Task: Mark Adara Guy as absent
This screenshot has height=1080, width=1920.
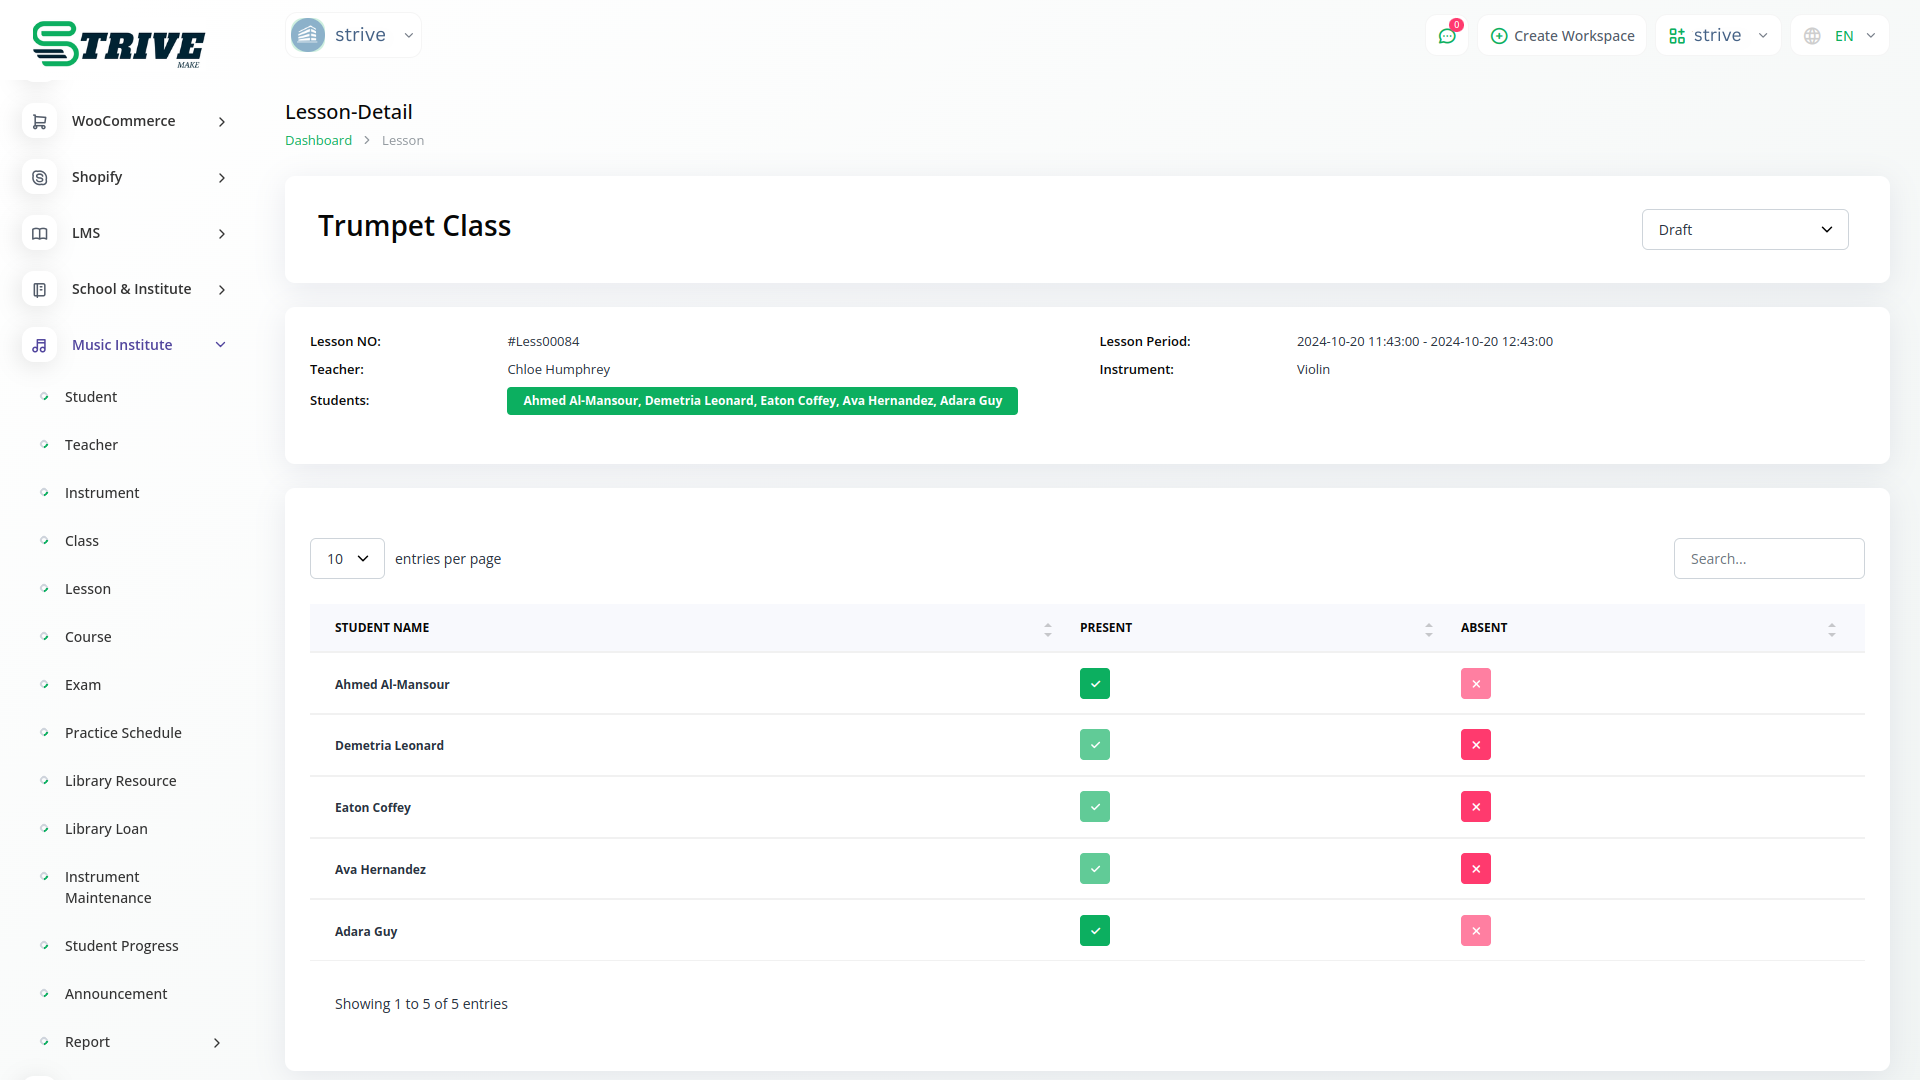Action: (x=1475, y=931)
